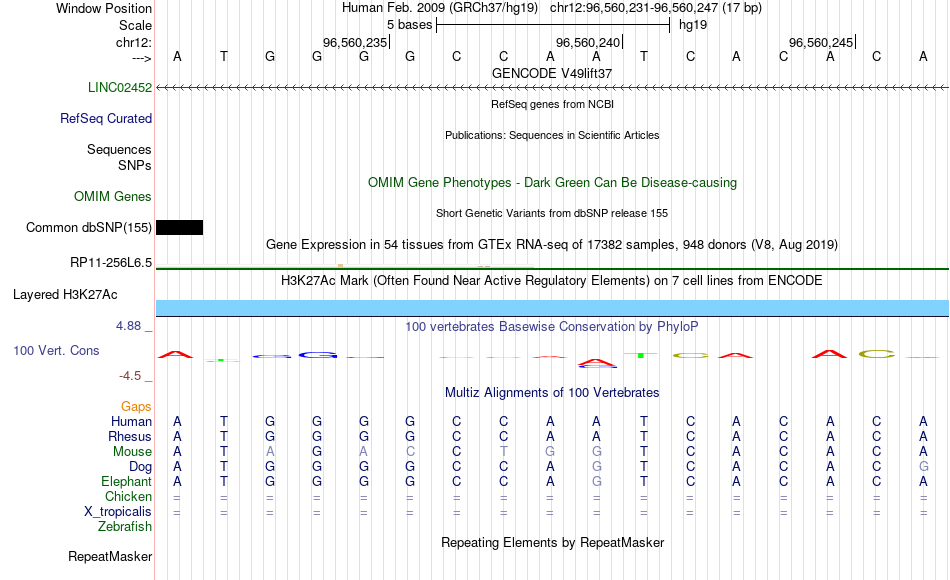
Task: Click the 96,560,245 position marker
Action: 821,42
